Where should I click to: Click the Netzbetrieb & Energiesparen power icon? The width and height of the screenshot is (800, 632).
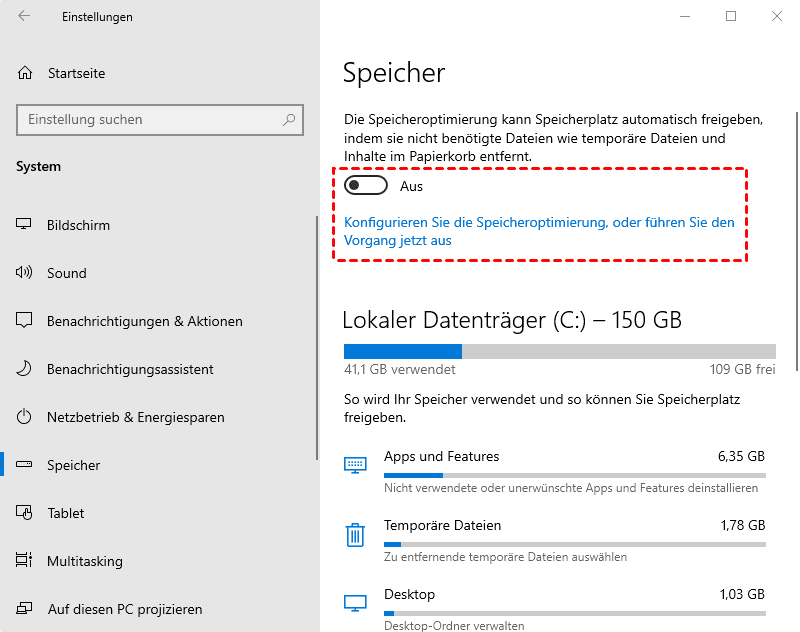[x=25, y=417]
